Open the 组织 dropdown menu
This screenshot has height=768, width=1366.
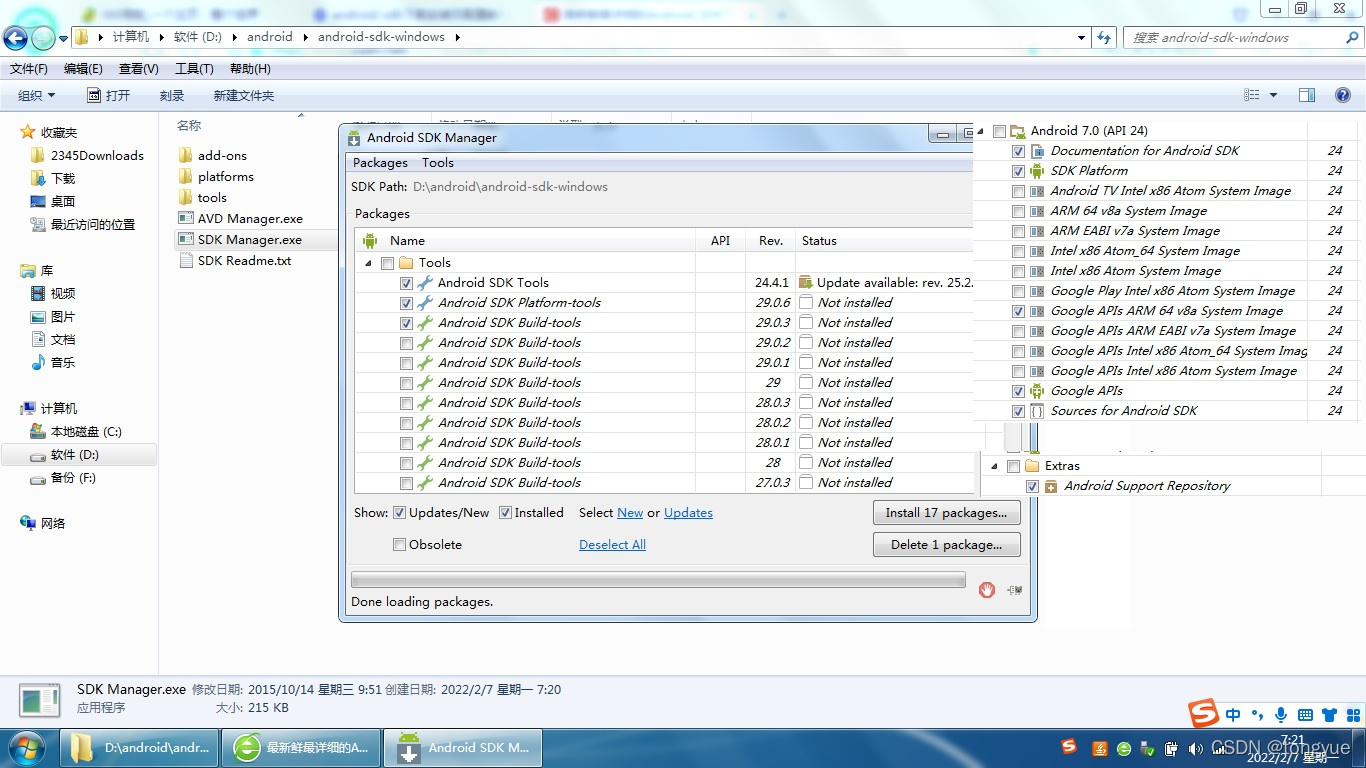[37, 95]
